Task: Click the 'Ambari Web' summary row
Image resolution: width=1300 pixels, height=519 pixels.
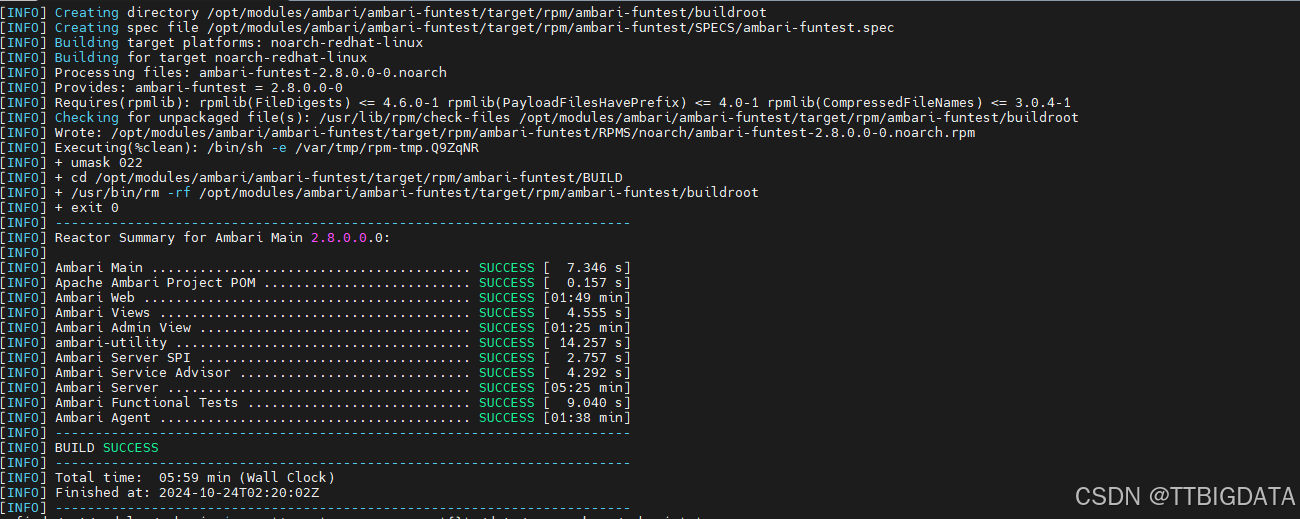Action: pos(315,298)
